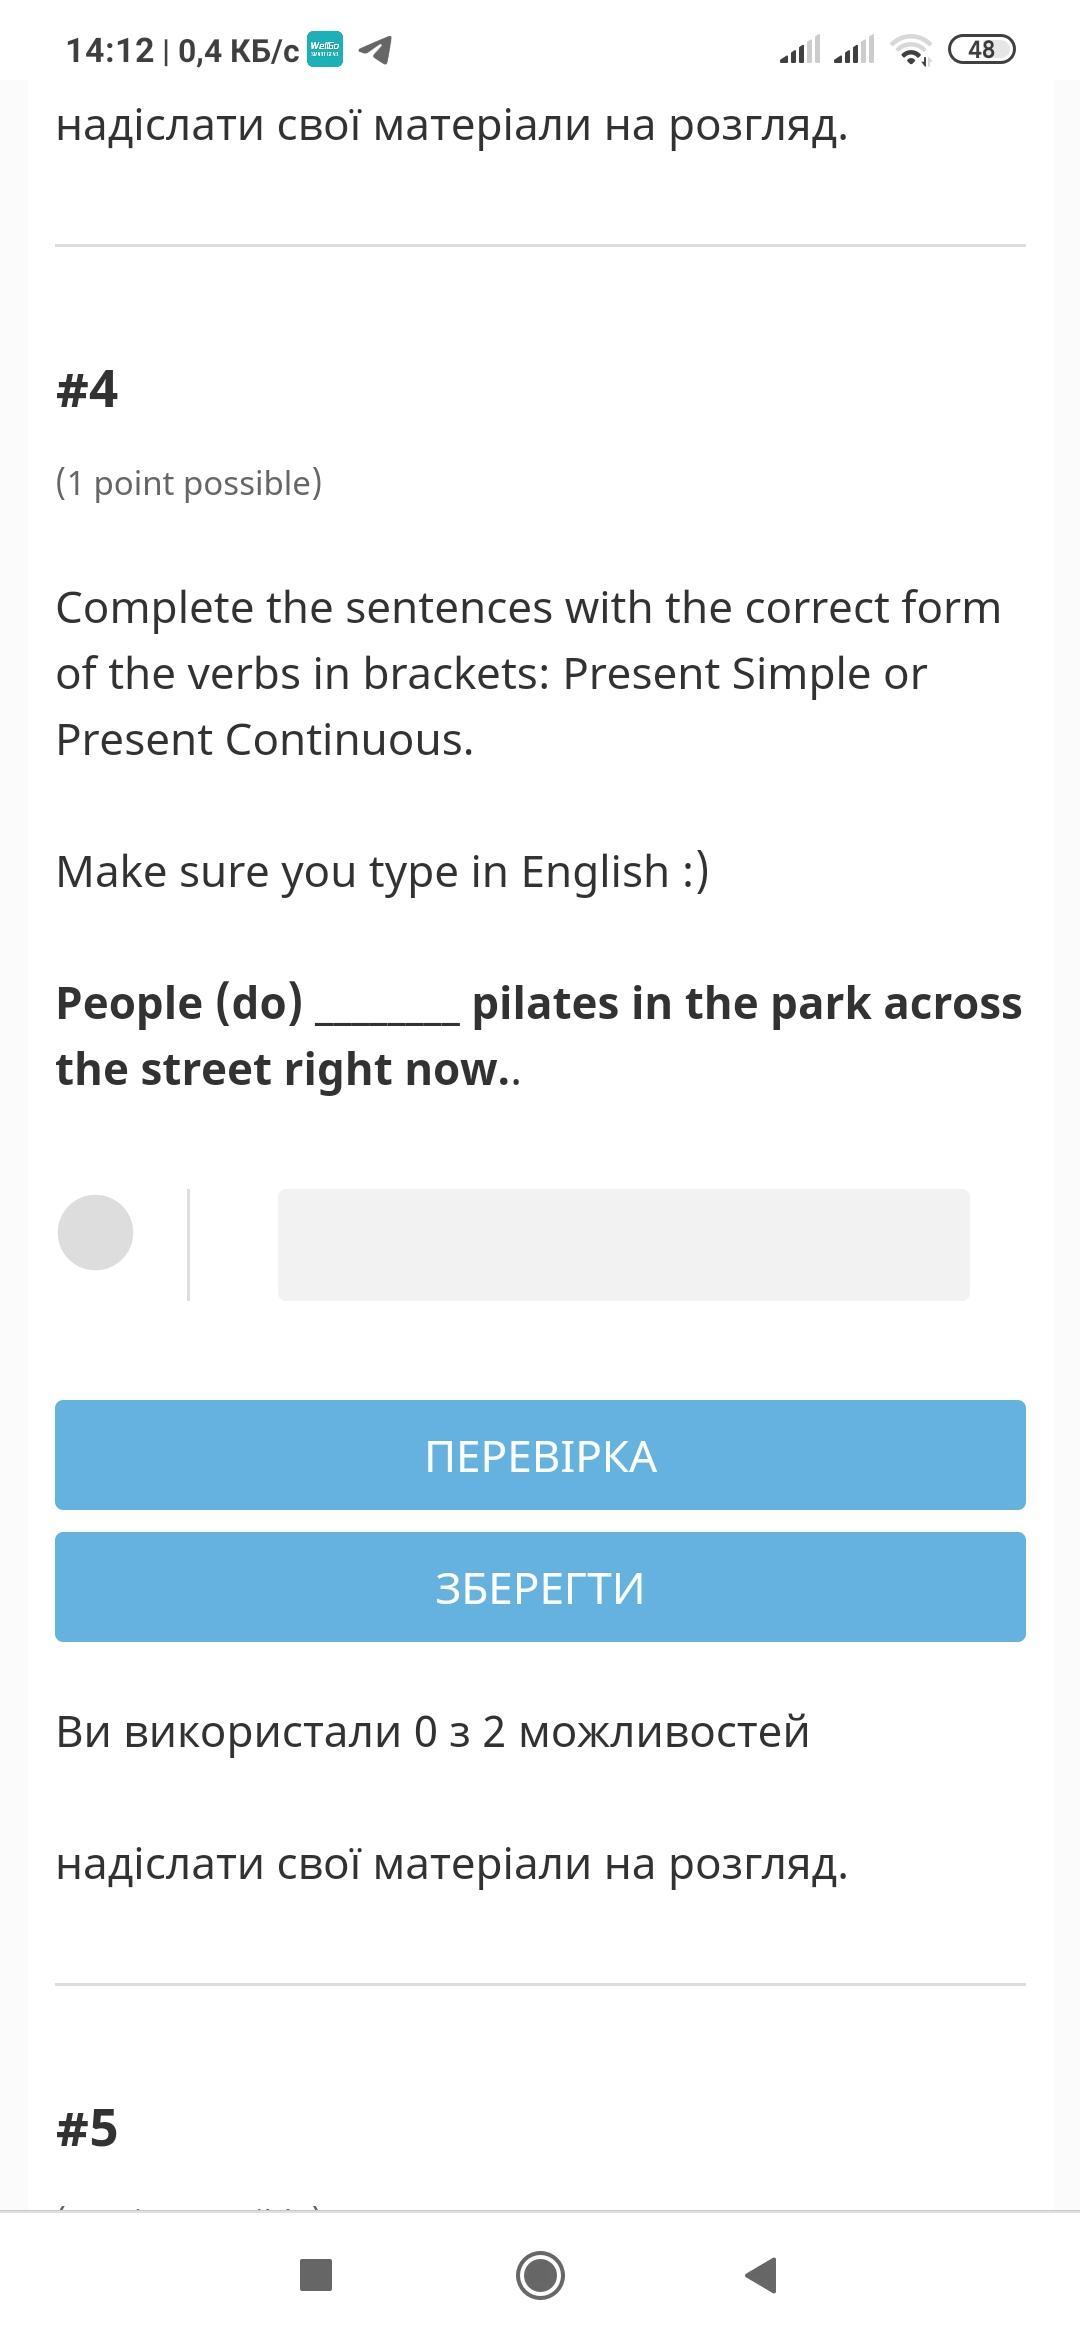Tap 'Make sure you type in English' note

point(382,872)
